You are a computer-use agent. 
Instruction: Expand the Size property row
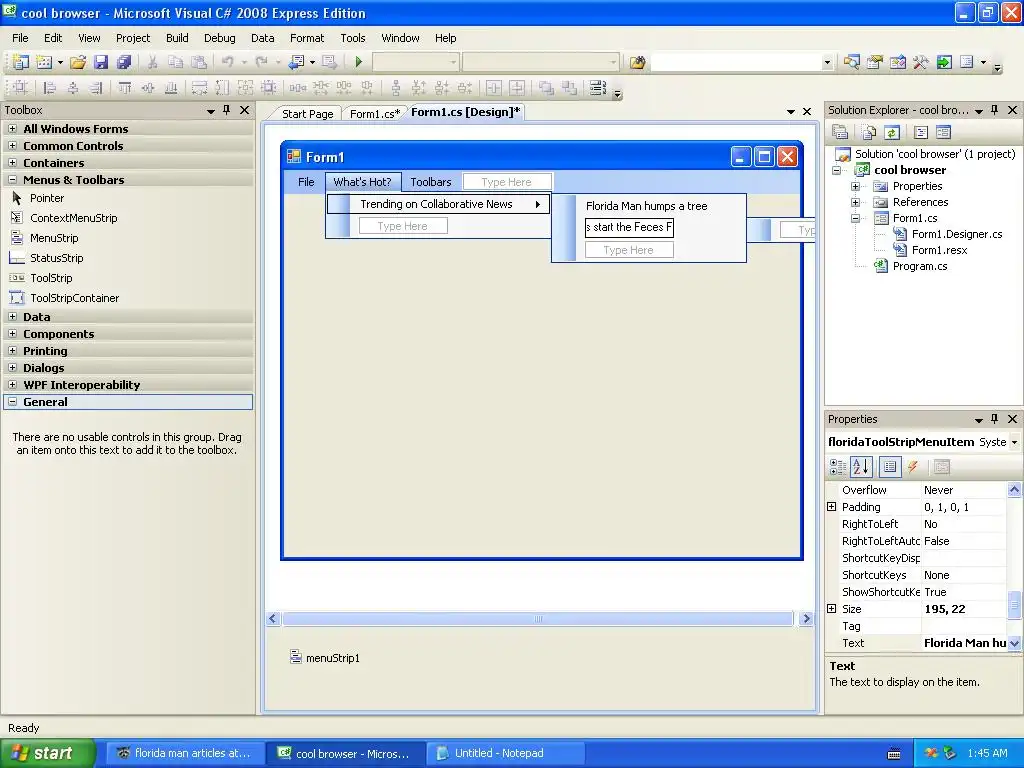(x=831, y=609)
